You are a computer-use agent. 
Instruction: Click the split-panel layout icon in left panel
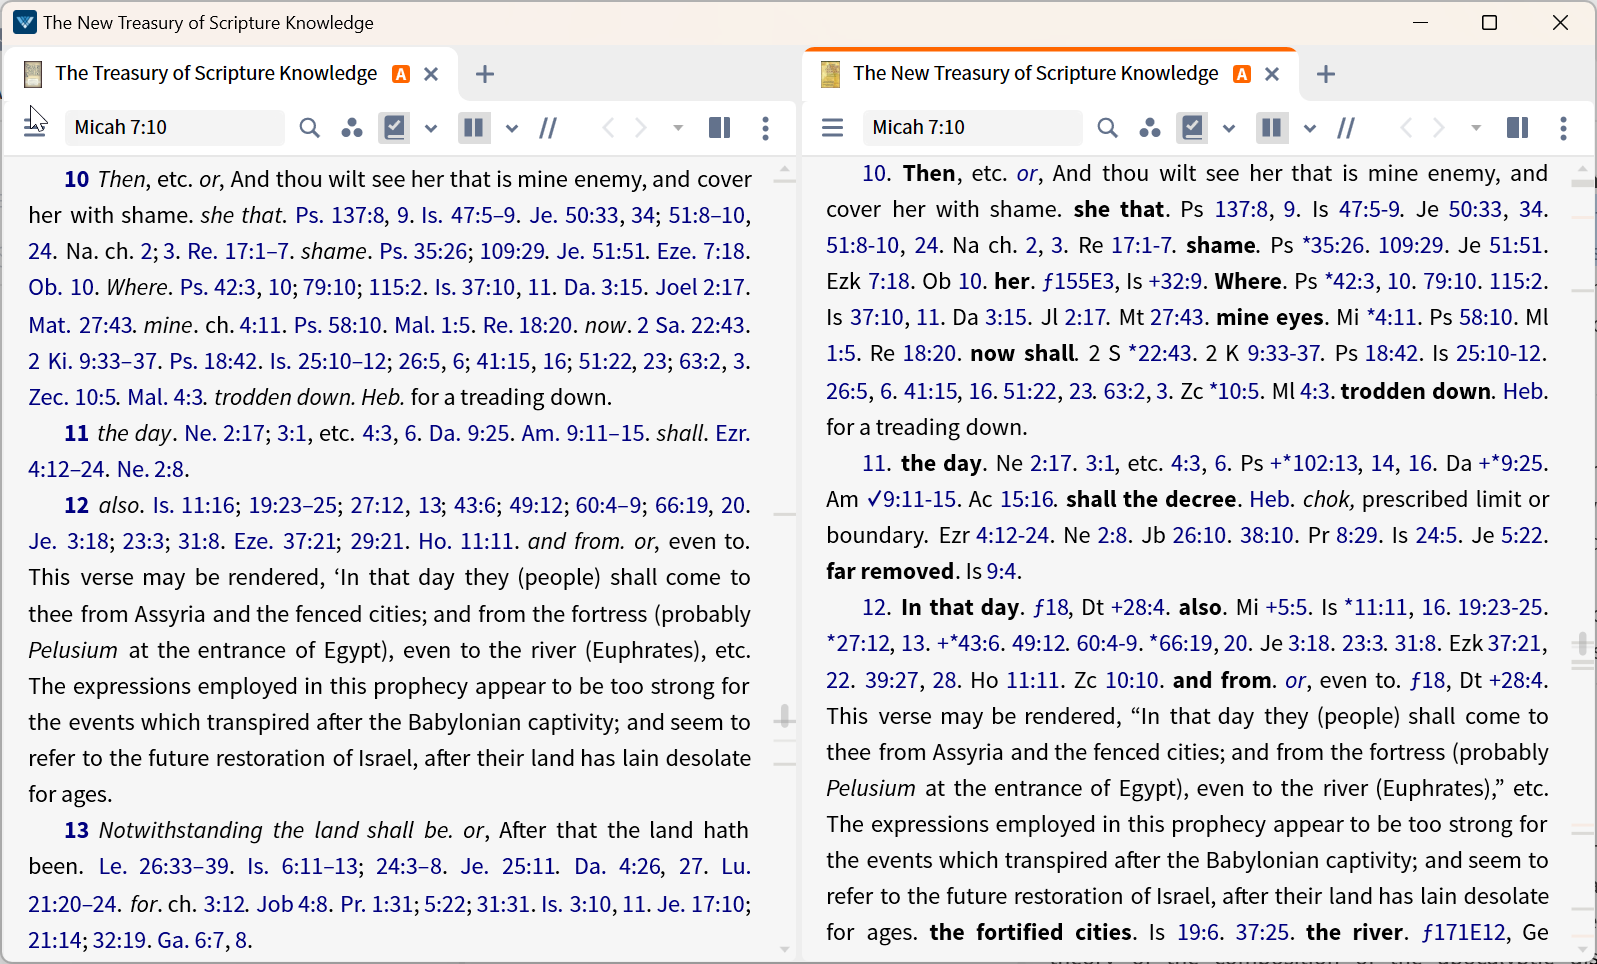pyautogui.click(x=719, y=127)
